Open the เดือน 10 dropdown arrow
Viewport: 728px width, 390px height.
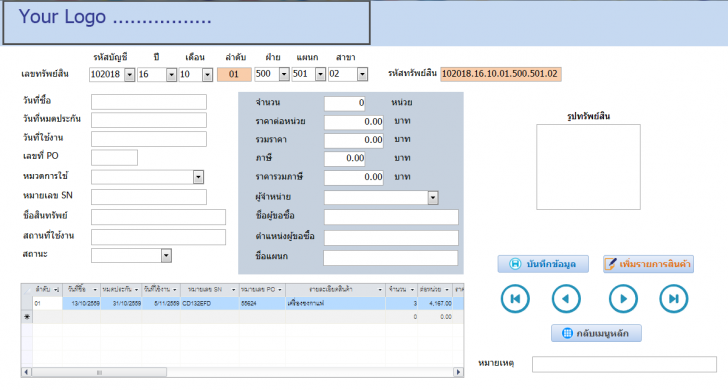(208, 74)
